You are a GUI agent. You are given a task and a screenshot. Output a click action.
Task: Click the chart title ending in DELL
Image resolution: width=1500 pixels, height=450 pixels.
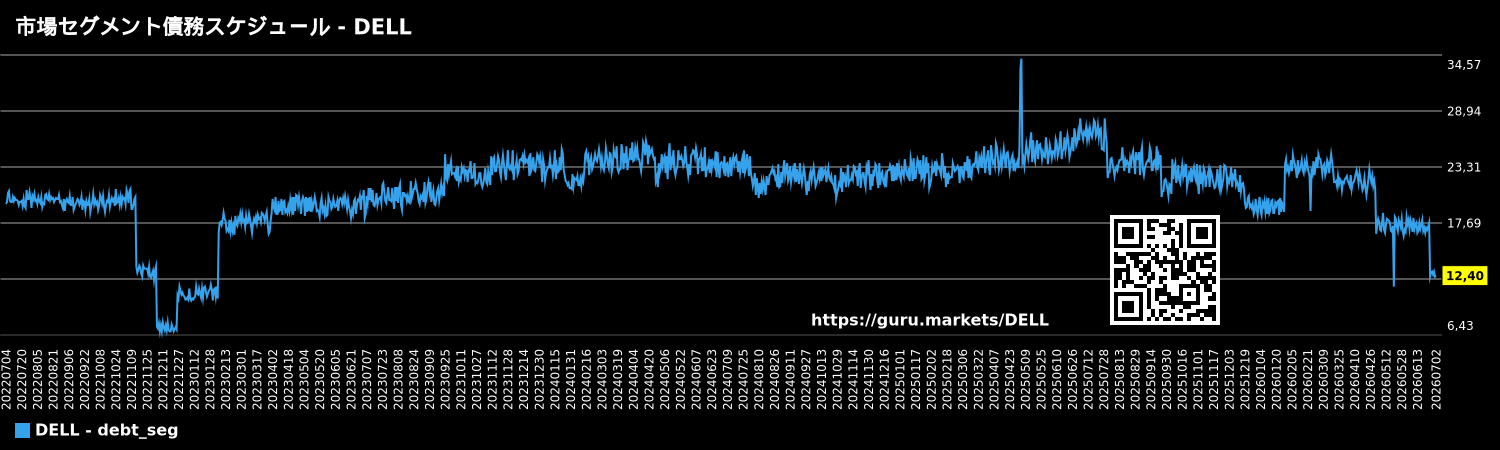coord(213,27)
